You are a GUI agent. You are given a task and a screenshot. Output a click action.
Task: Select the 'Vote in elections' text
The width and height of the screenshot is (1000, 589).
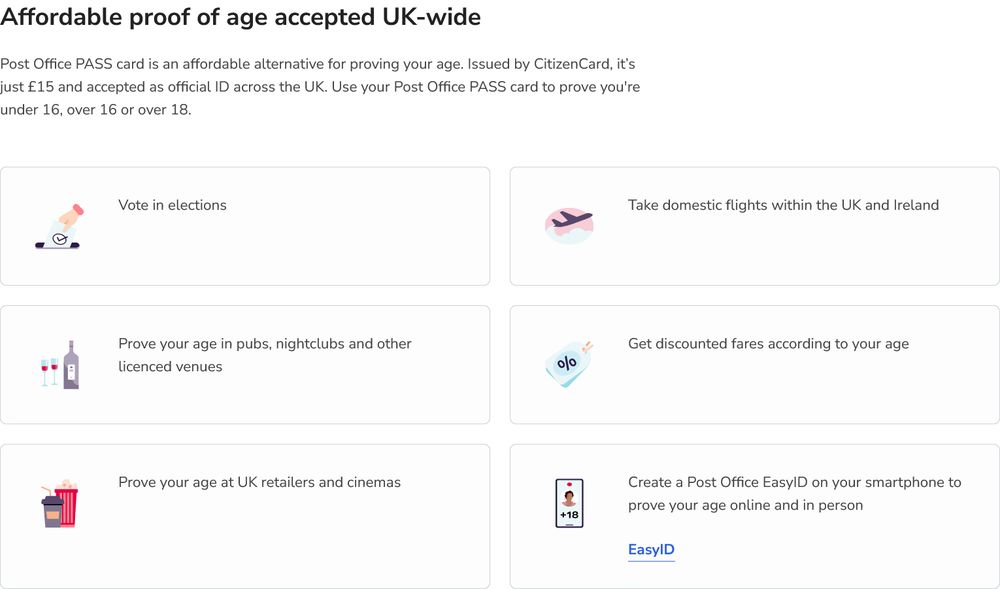pos(172,205)
